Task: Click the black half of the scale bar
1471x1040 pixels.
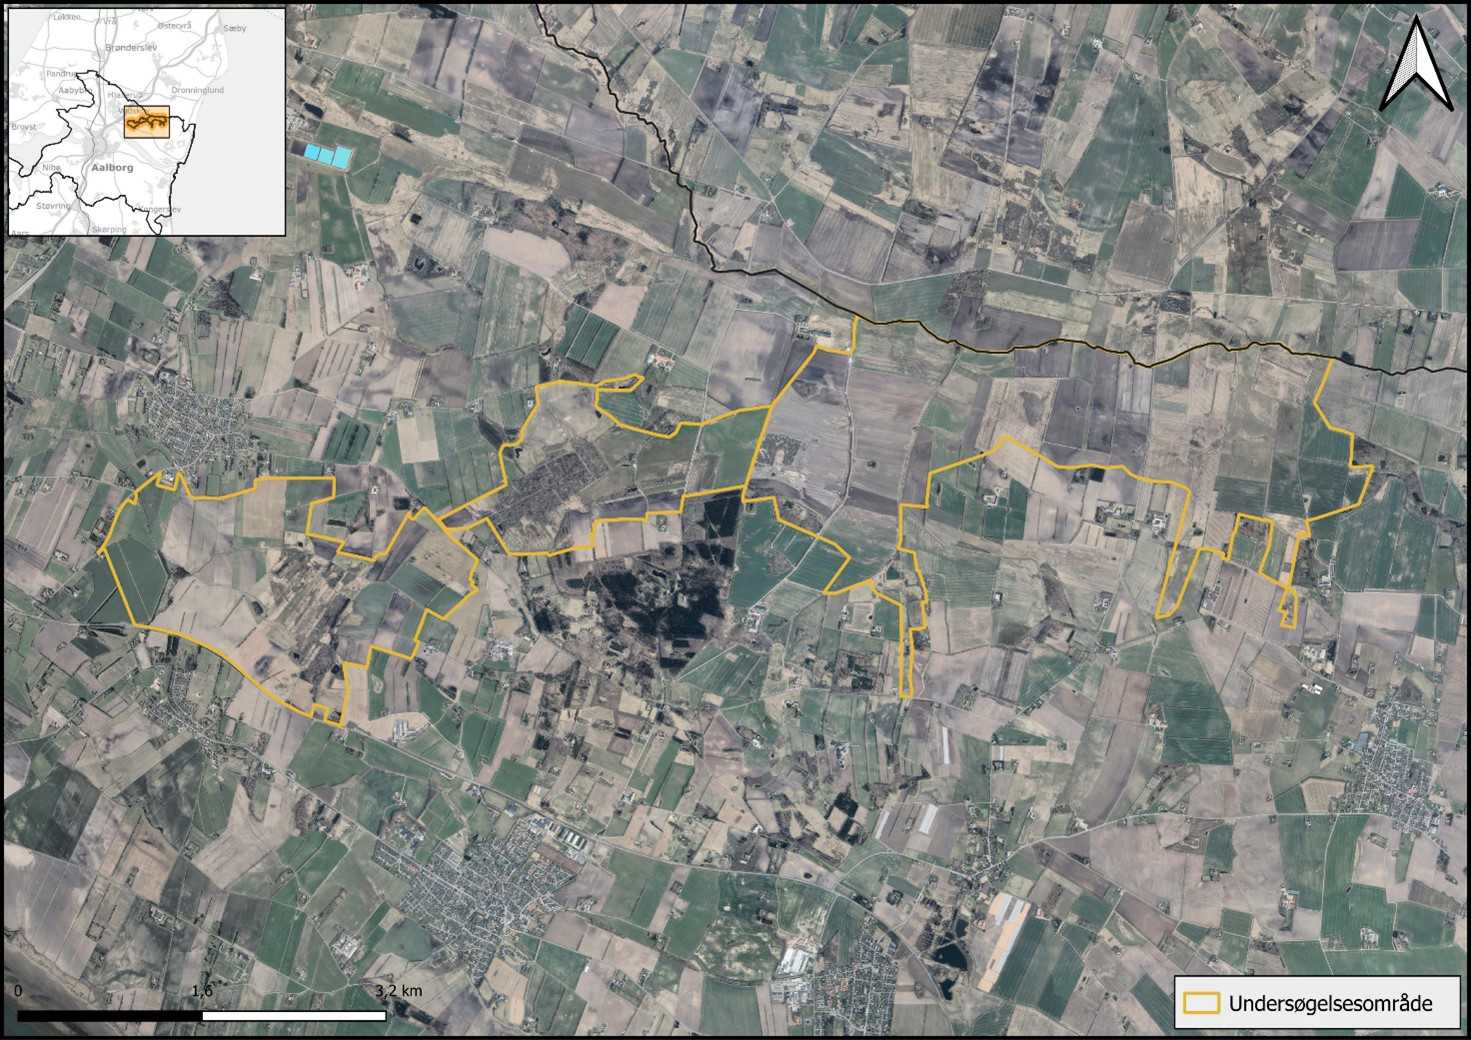Action: [110, 1016]
